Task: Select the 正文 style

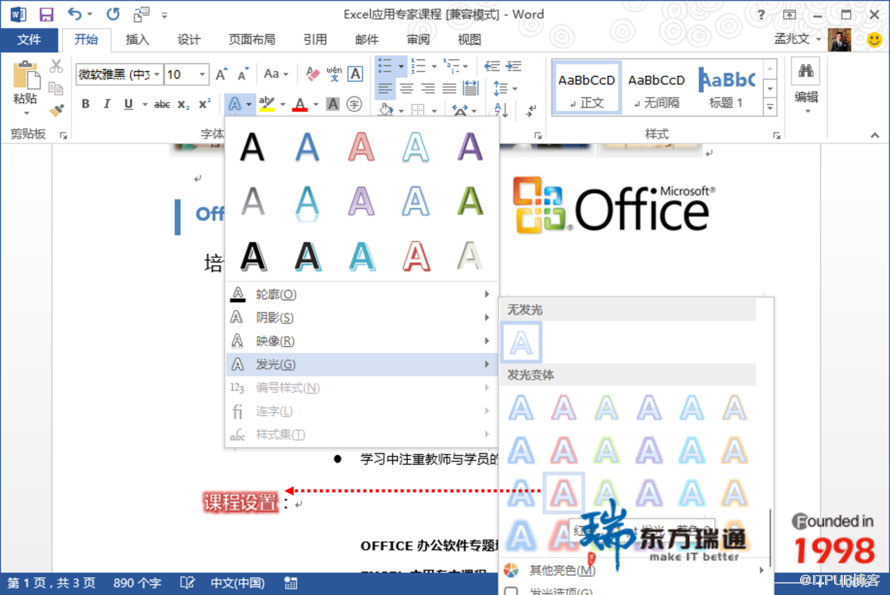Action: [587, 89]
